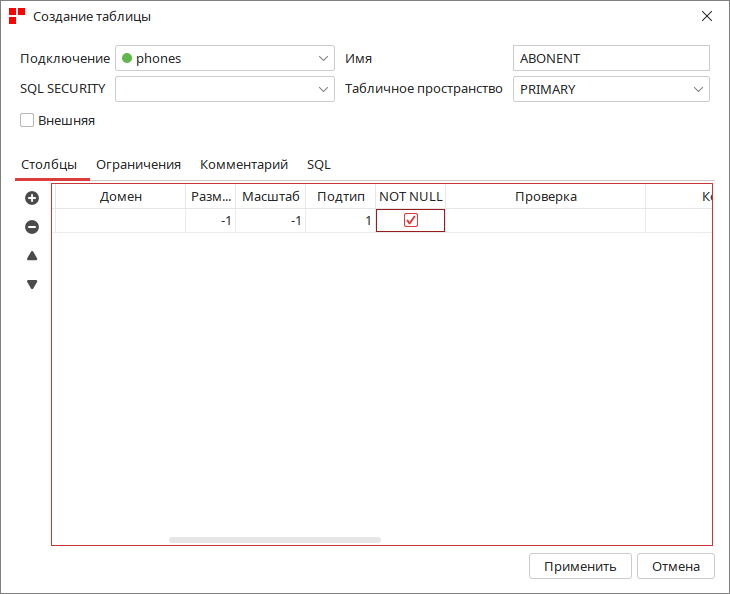Click the Имя field containing ABONENT
Image resolution: width=730 pixels, height=594 pixels.
[611, 58]
